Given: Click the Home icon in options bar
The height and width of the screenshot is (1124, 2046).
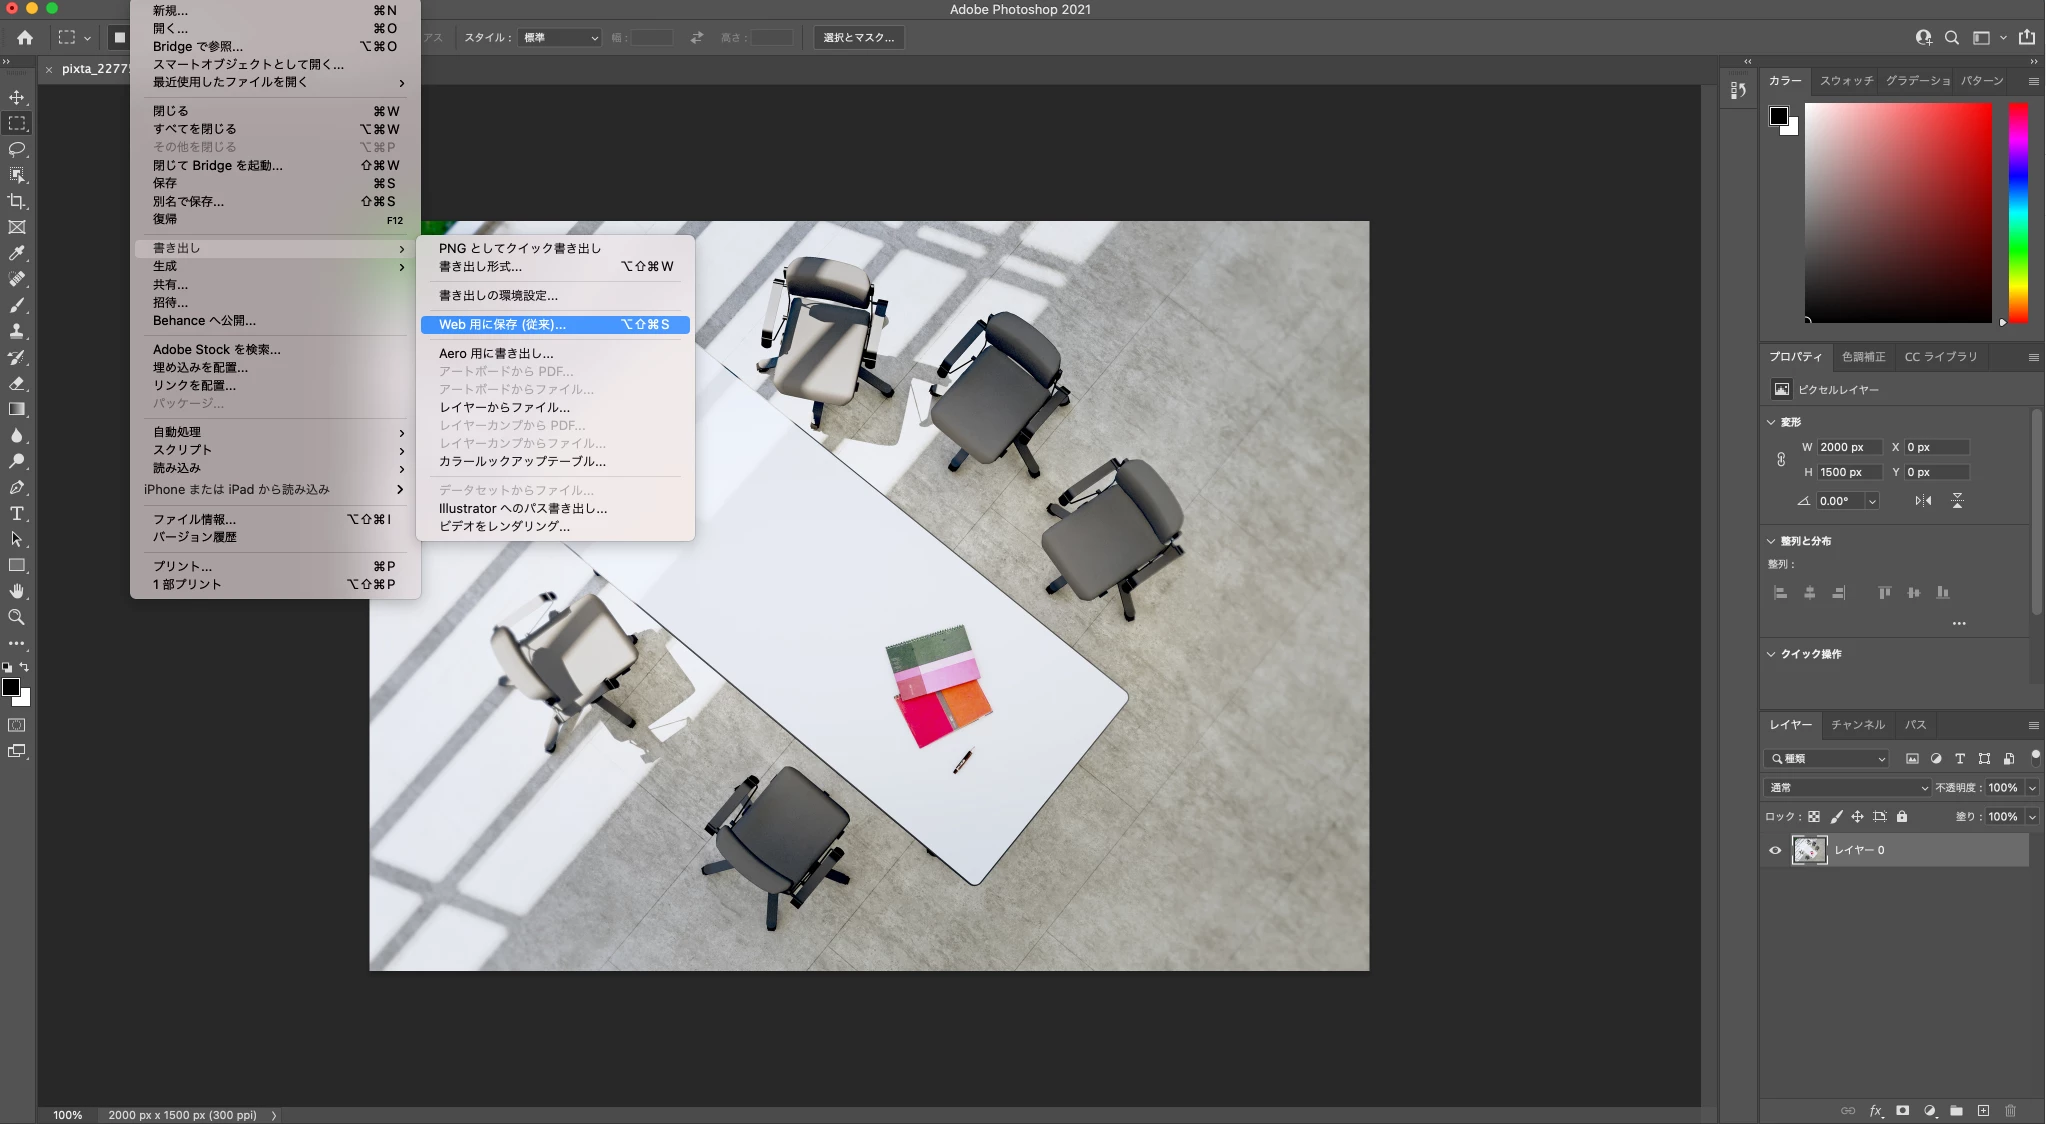Looking at the screenshot, I should click(x=25, y=38).
